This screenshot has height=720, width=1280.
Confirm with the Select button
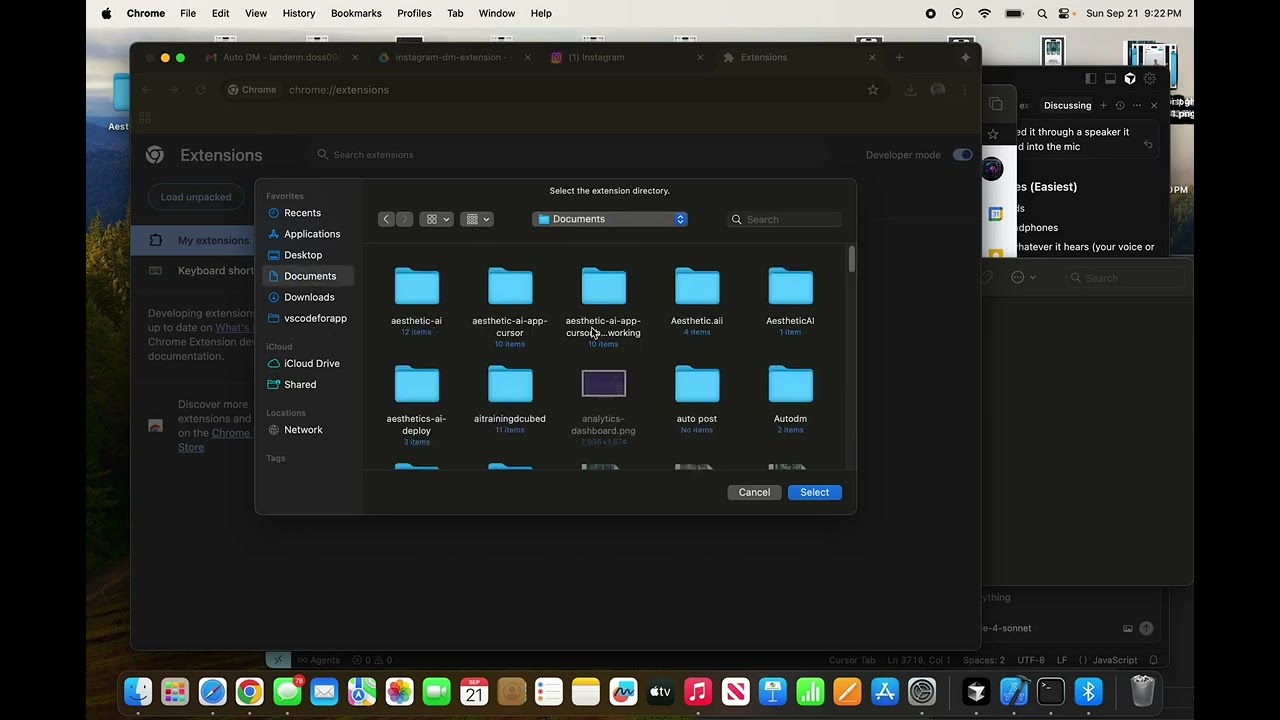(x=814, y=492)
